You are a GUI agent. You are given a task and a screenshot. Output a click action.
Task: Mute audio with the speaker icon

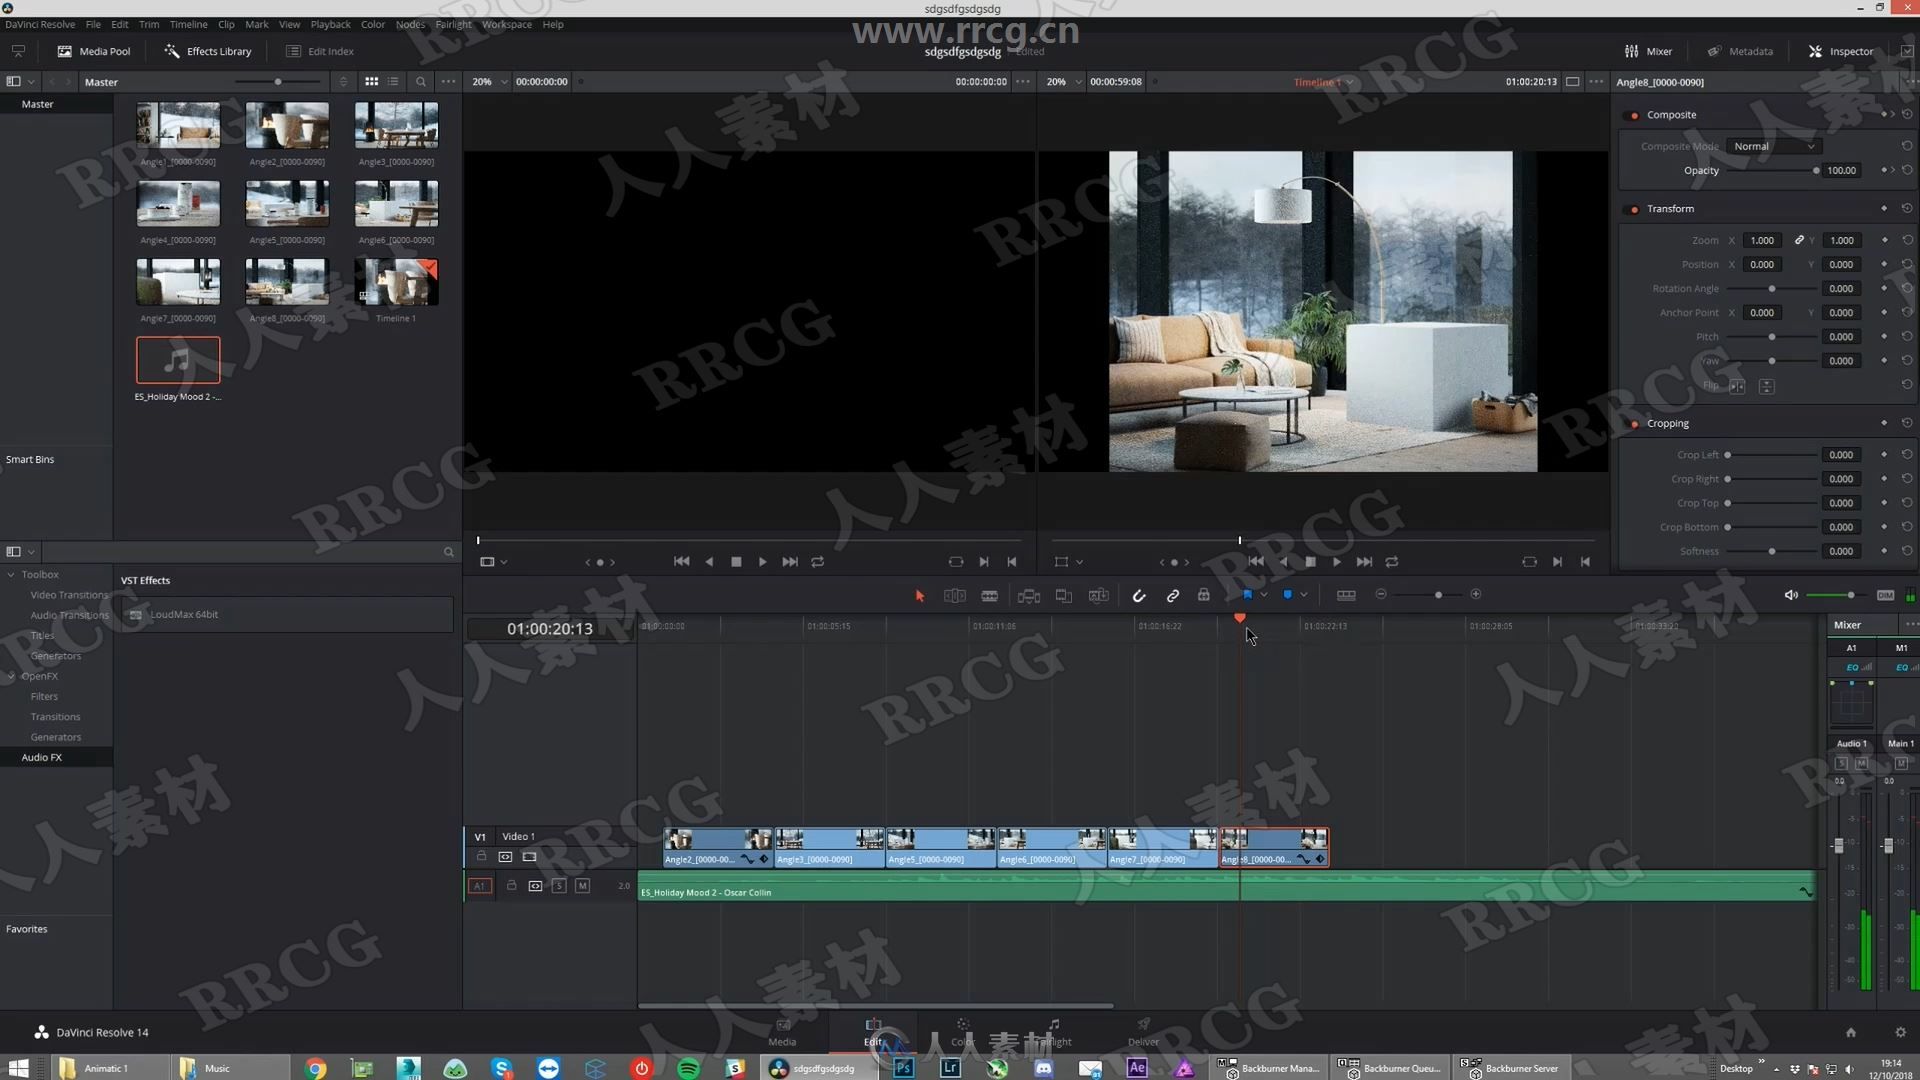[x=1791, y=596]
